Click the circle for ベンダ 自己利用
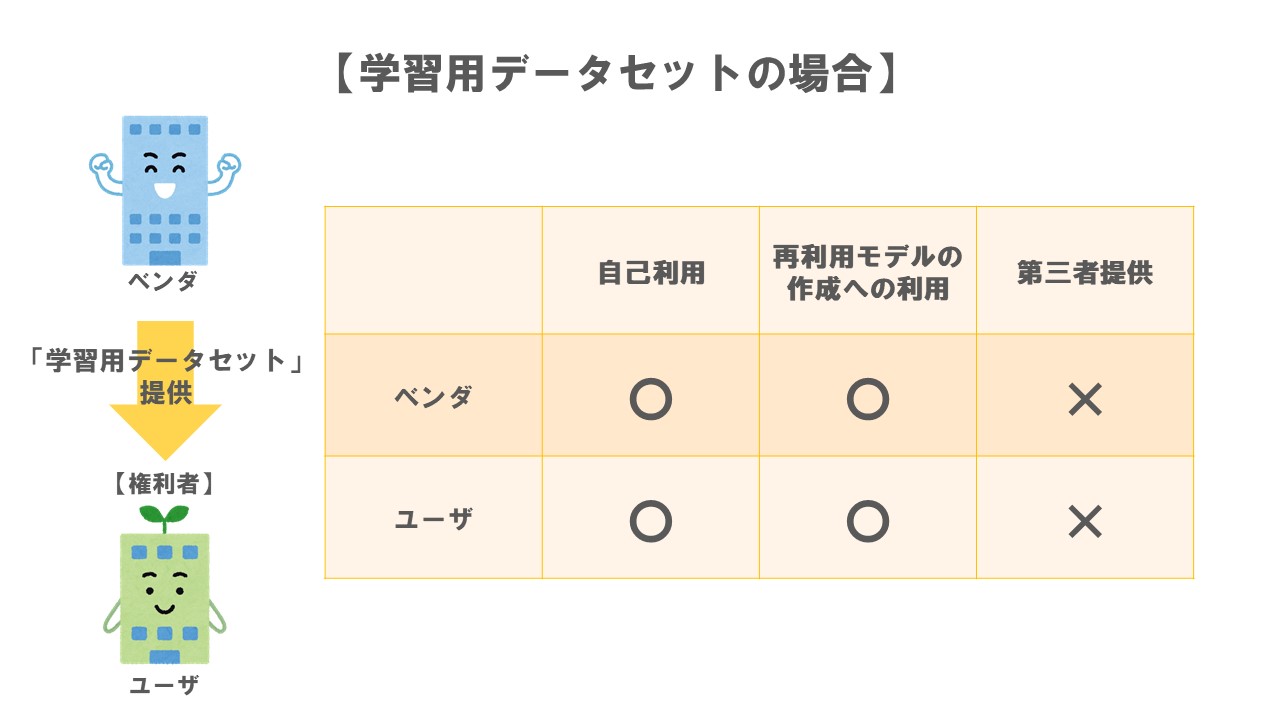1280x720 pixels. click(x=651, y=400)
